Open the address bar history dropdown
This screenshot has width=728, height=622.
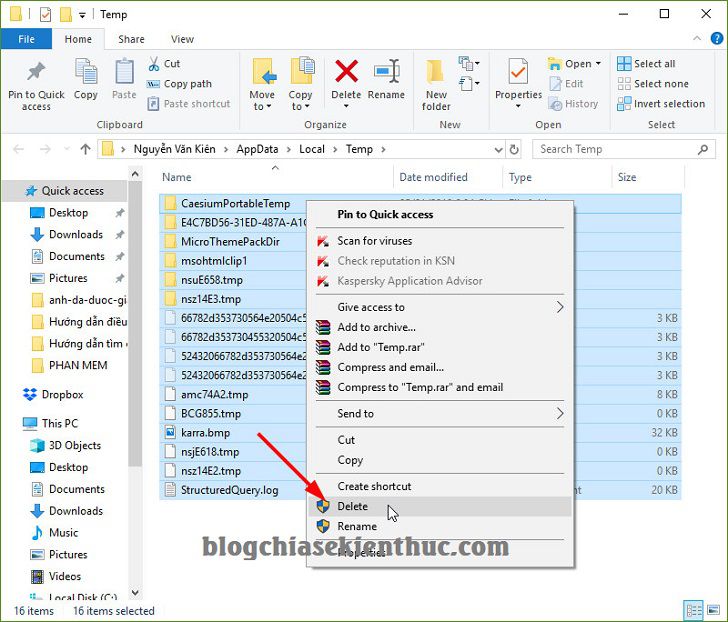click(498, 149)
